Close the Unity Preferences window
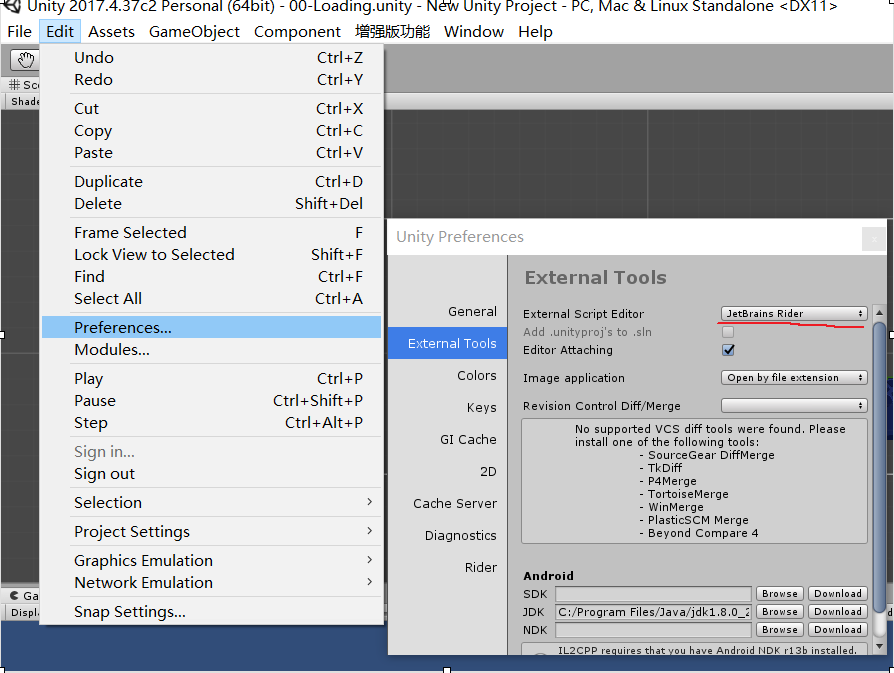Viewport: 894px width, 673px height. tap(873, 240)
